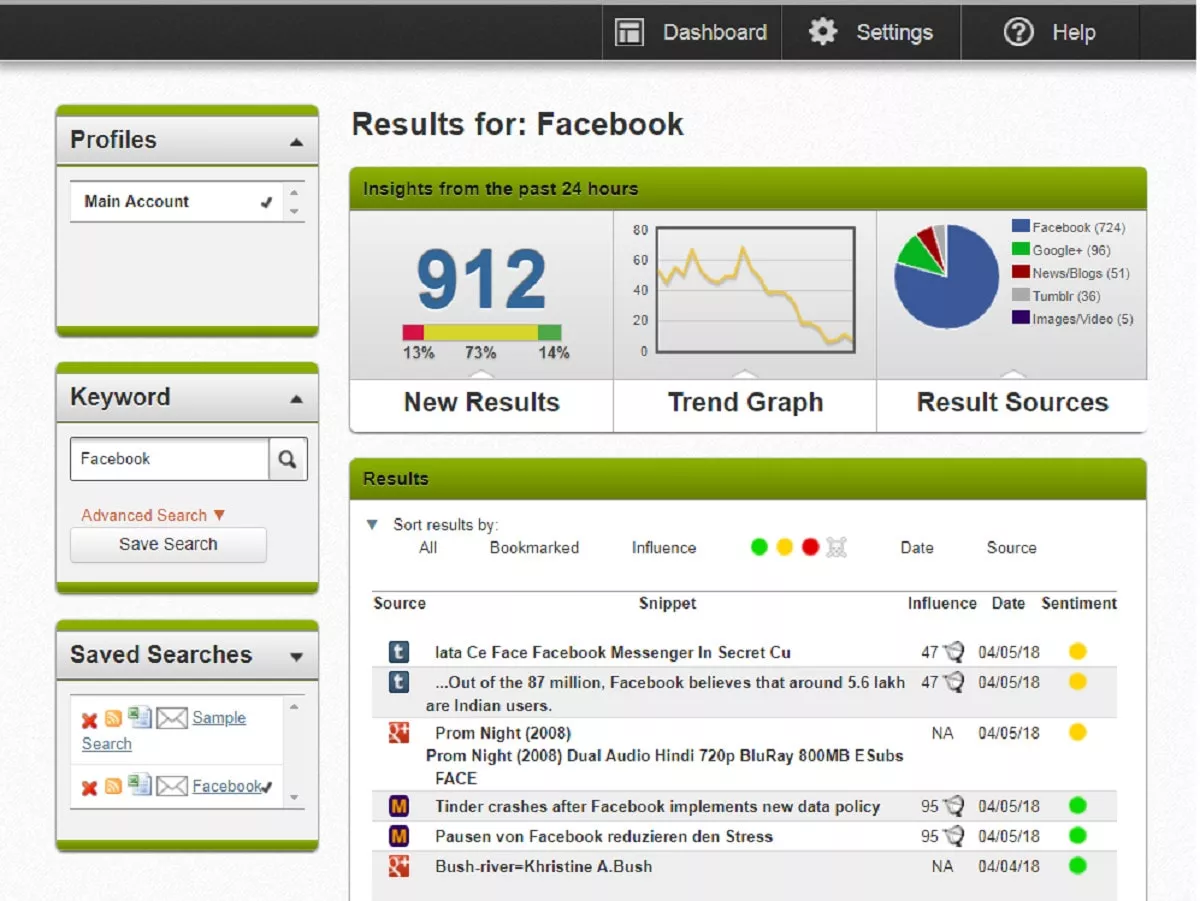Delete the Facebook saved search via red X
This screenshot has width=1200, height=901.
click(x=88, y=785)
